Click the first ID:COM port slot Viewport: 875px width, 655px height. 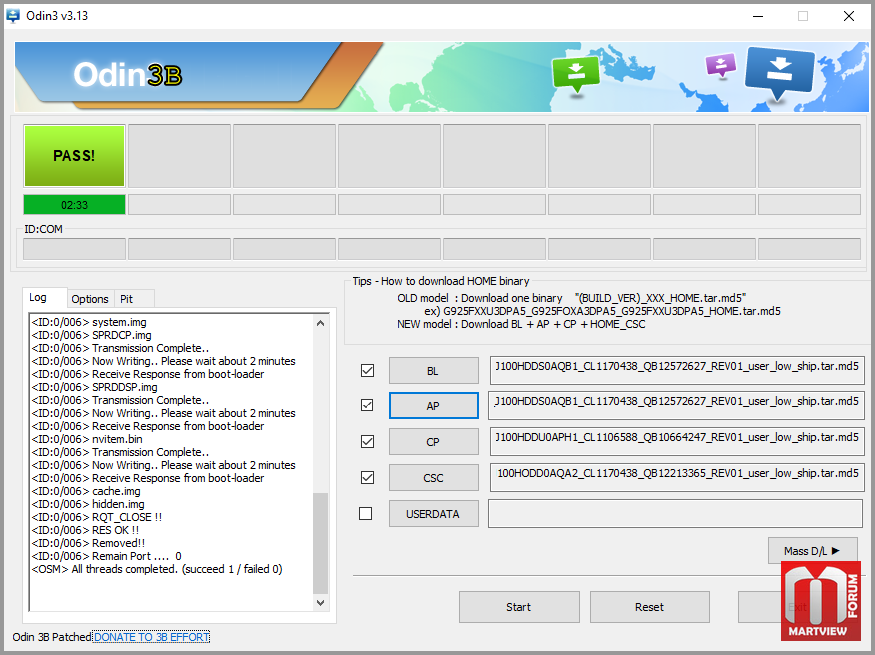[74, 249]
